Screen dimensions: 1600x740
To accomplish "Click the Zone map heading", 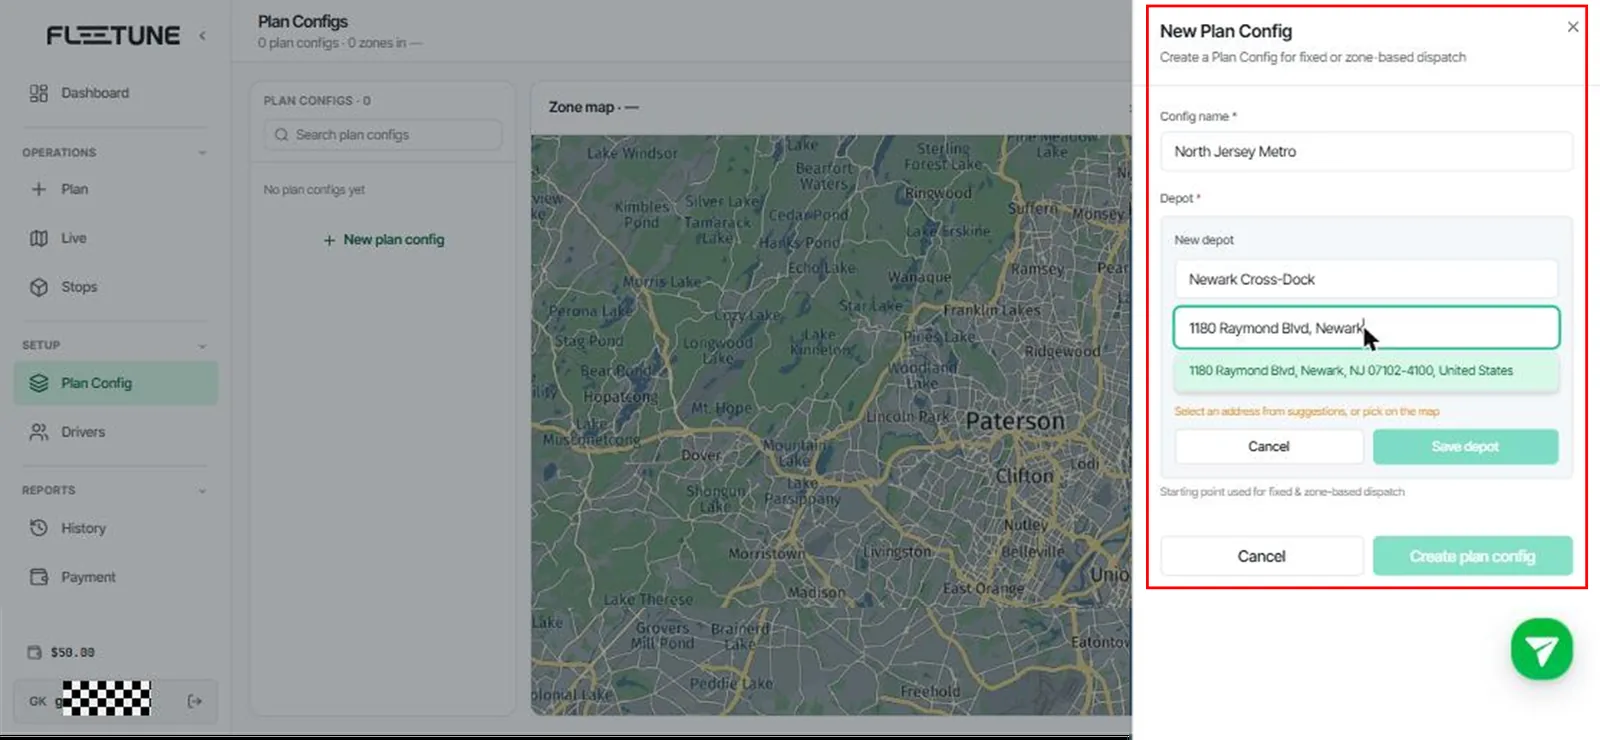I will (x=594, y=107).
